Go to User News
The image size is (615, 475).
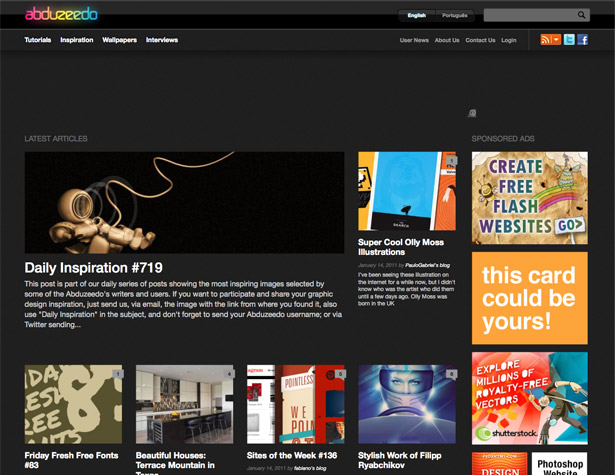point(414,40)
